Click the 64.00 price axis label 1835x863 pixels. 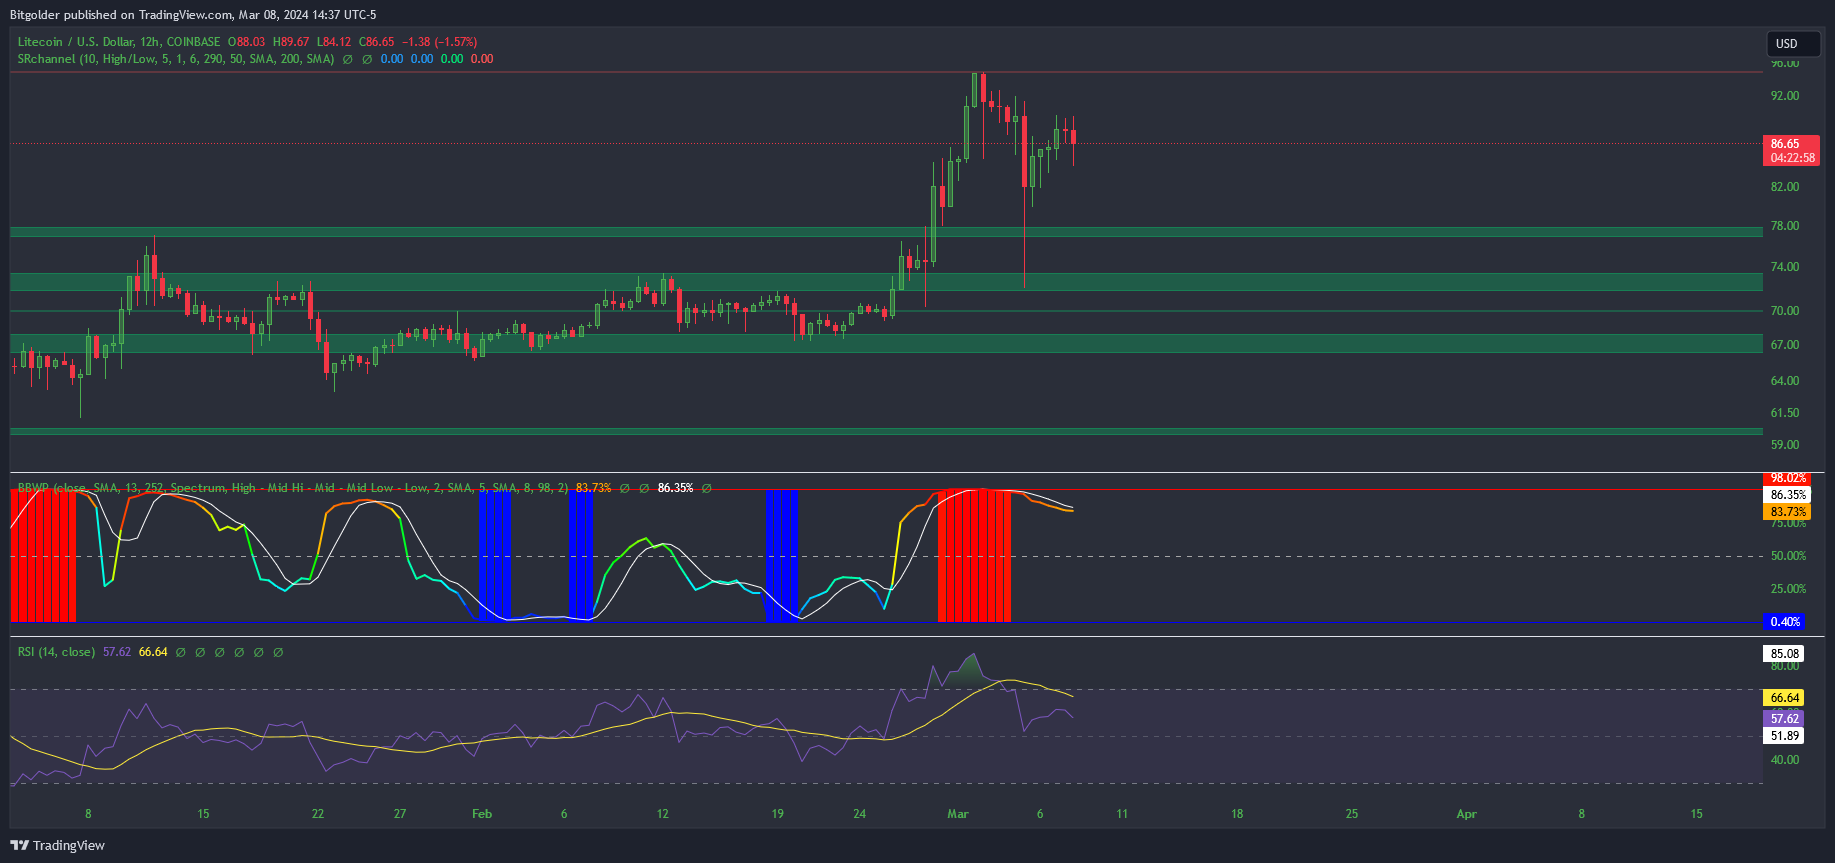click(x=1785, y=381)
